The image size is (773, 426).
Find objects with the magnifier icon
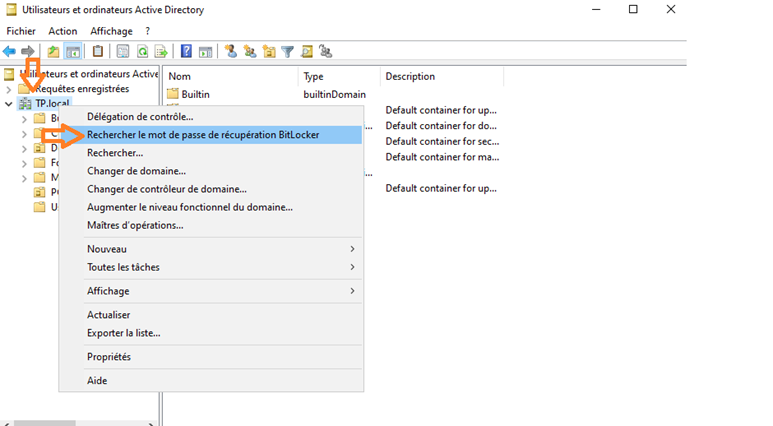pyautogui.click(x=307, y=51)
